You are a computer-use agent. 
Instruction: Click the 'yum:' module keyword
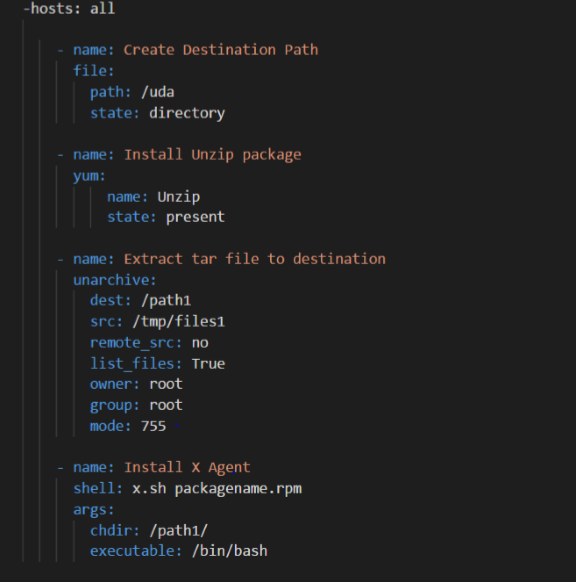89,176
